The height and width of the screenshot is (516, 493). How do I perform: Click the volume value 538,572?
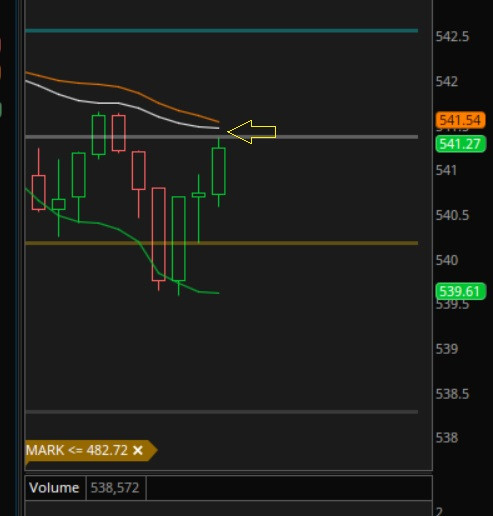[115, 488]
